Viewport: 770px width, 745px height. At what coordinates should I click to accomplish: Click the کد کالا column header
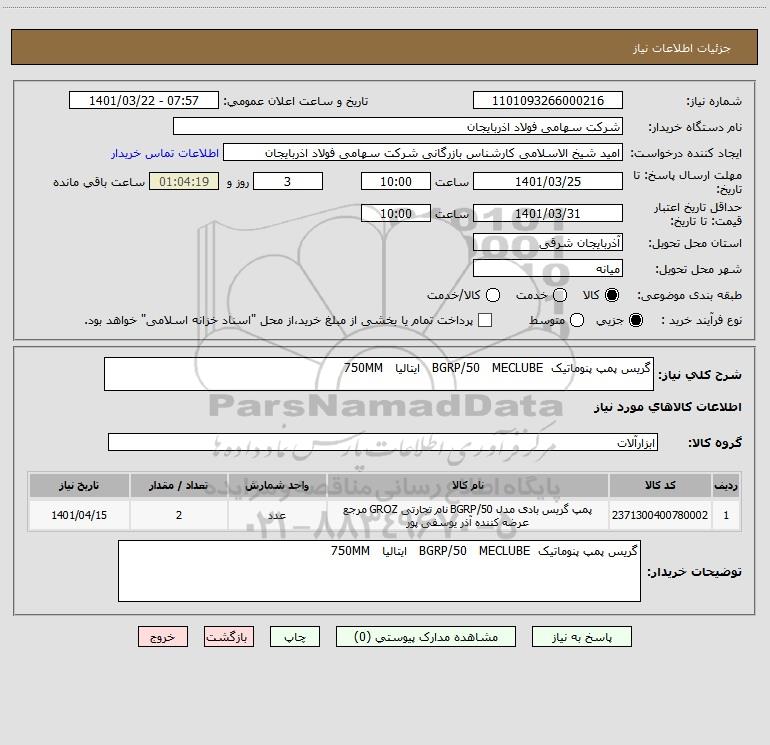click(660, 486)
